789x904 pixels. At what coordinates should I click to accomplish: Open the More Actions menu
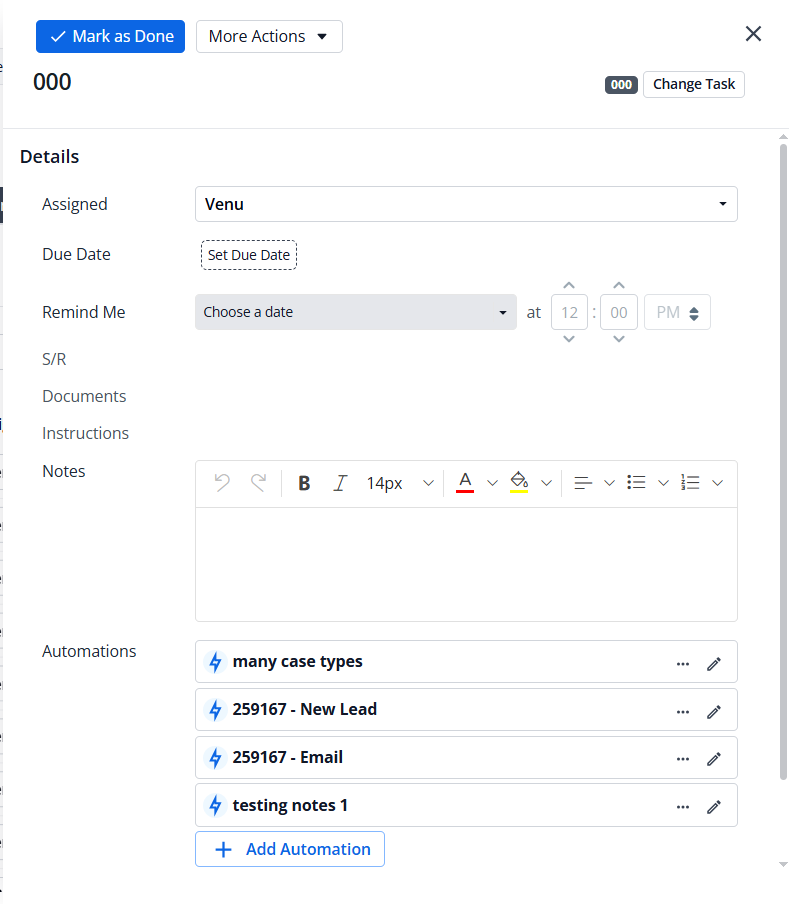269,36
